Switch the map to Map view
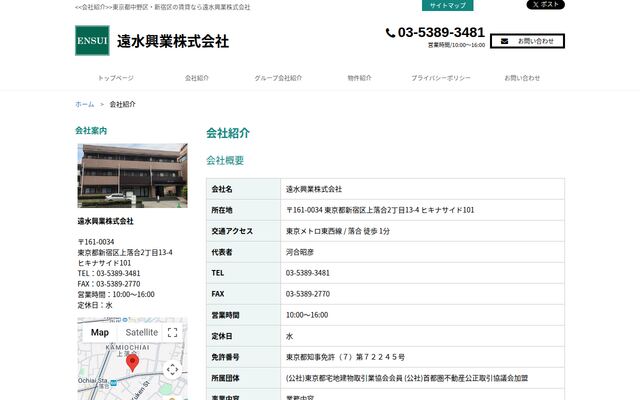640x400 pixels. pos(100,333)
